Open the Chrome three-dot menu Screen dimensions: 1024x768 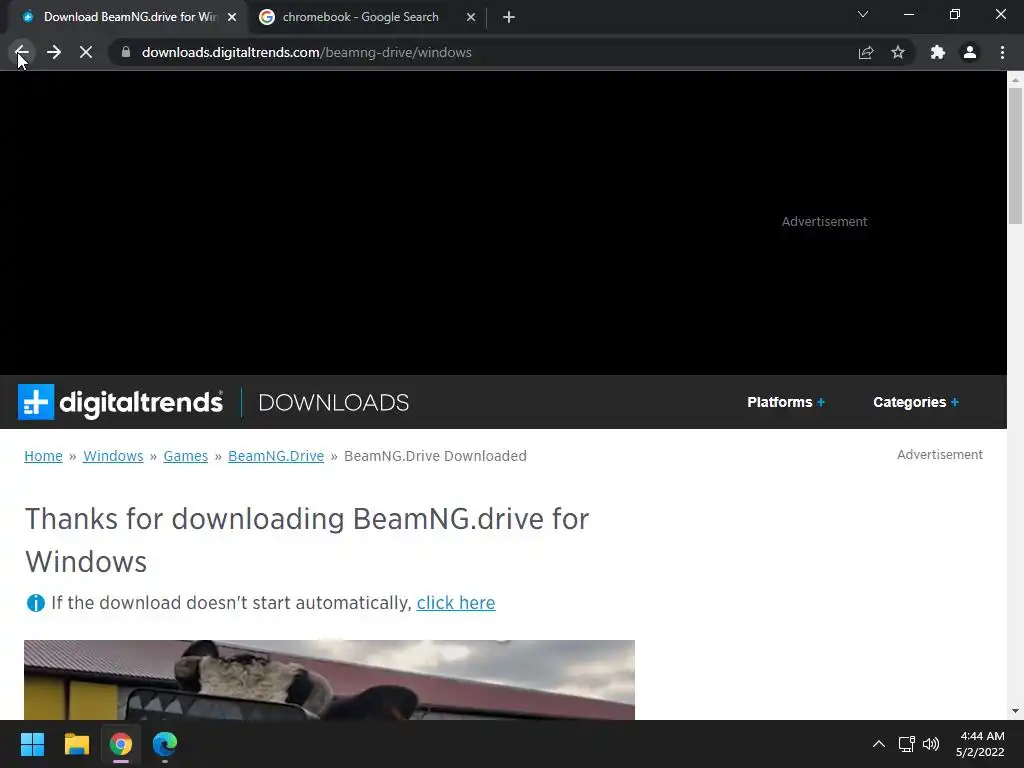coord(1002,52)
